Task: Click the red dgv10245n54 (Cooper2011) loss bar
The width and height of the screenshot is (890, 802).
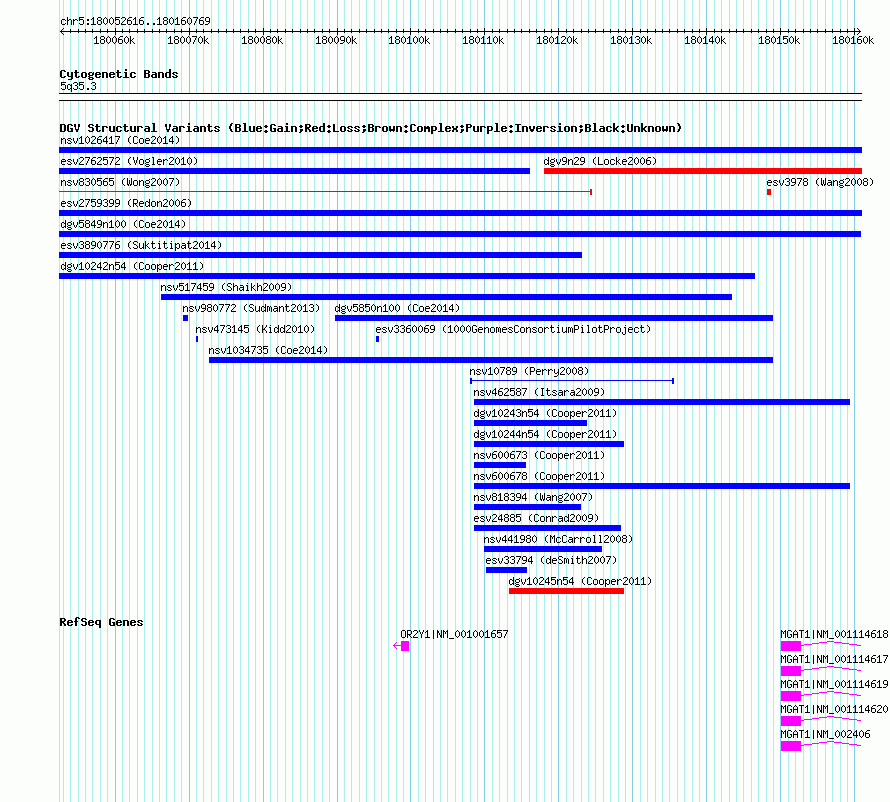Action: (x=566, y=591)
